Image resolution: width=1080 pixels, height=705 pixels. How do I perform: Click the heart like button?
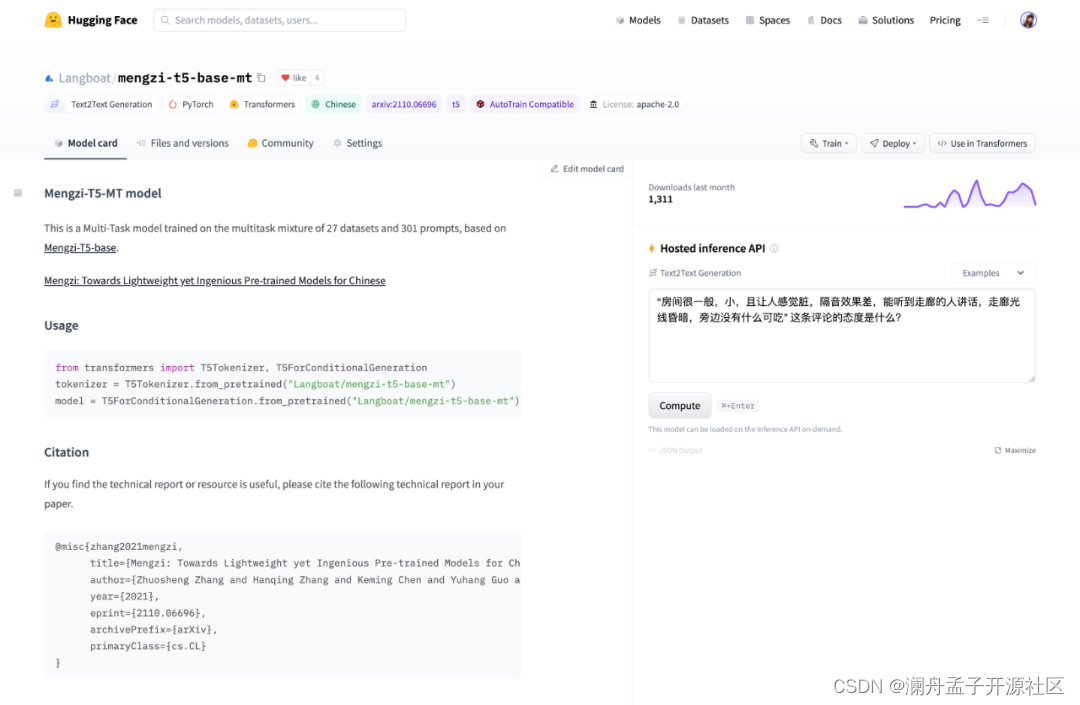[x=293, y=78]
